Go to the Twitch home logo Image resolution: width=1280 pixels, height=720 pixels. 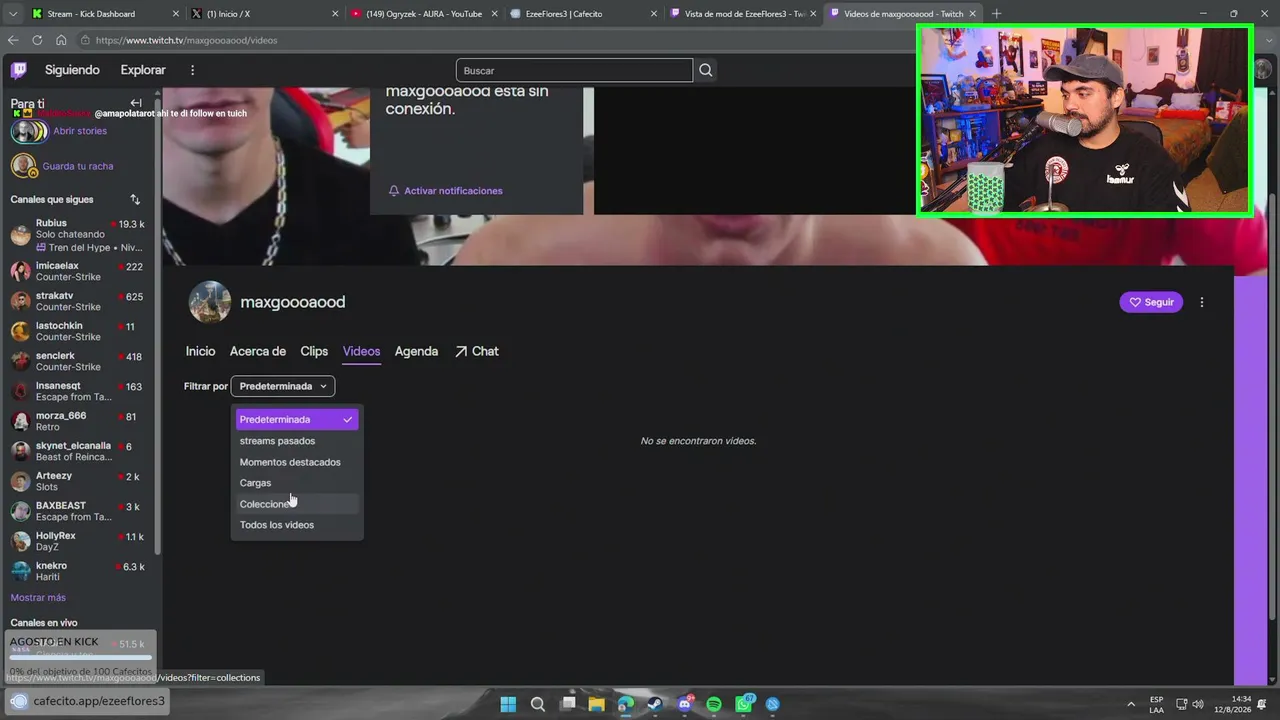click(x=19, y=70)
